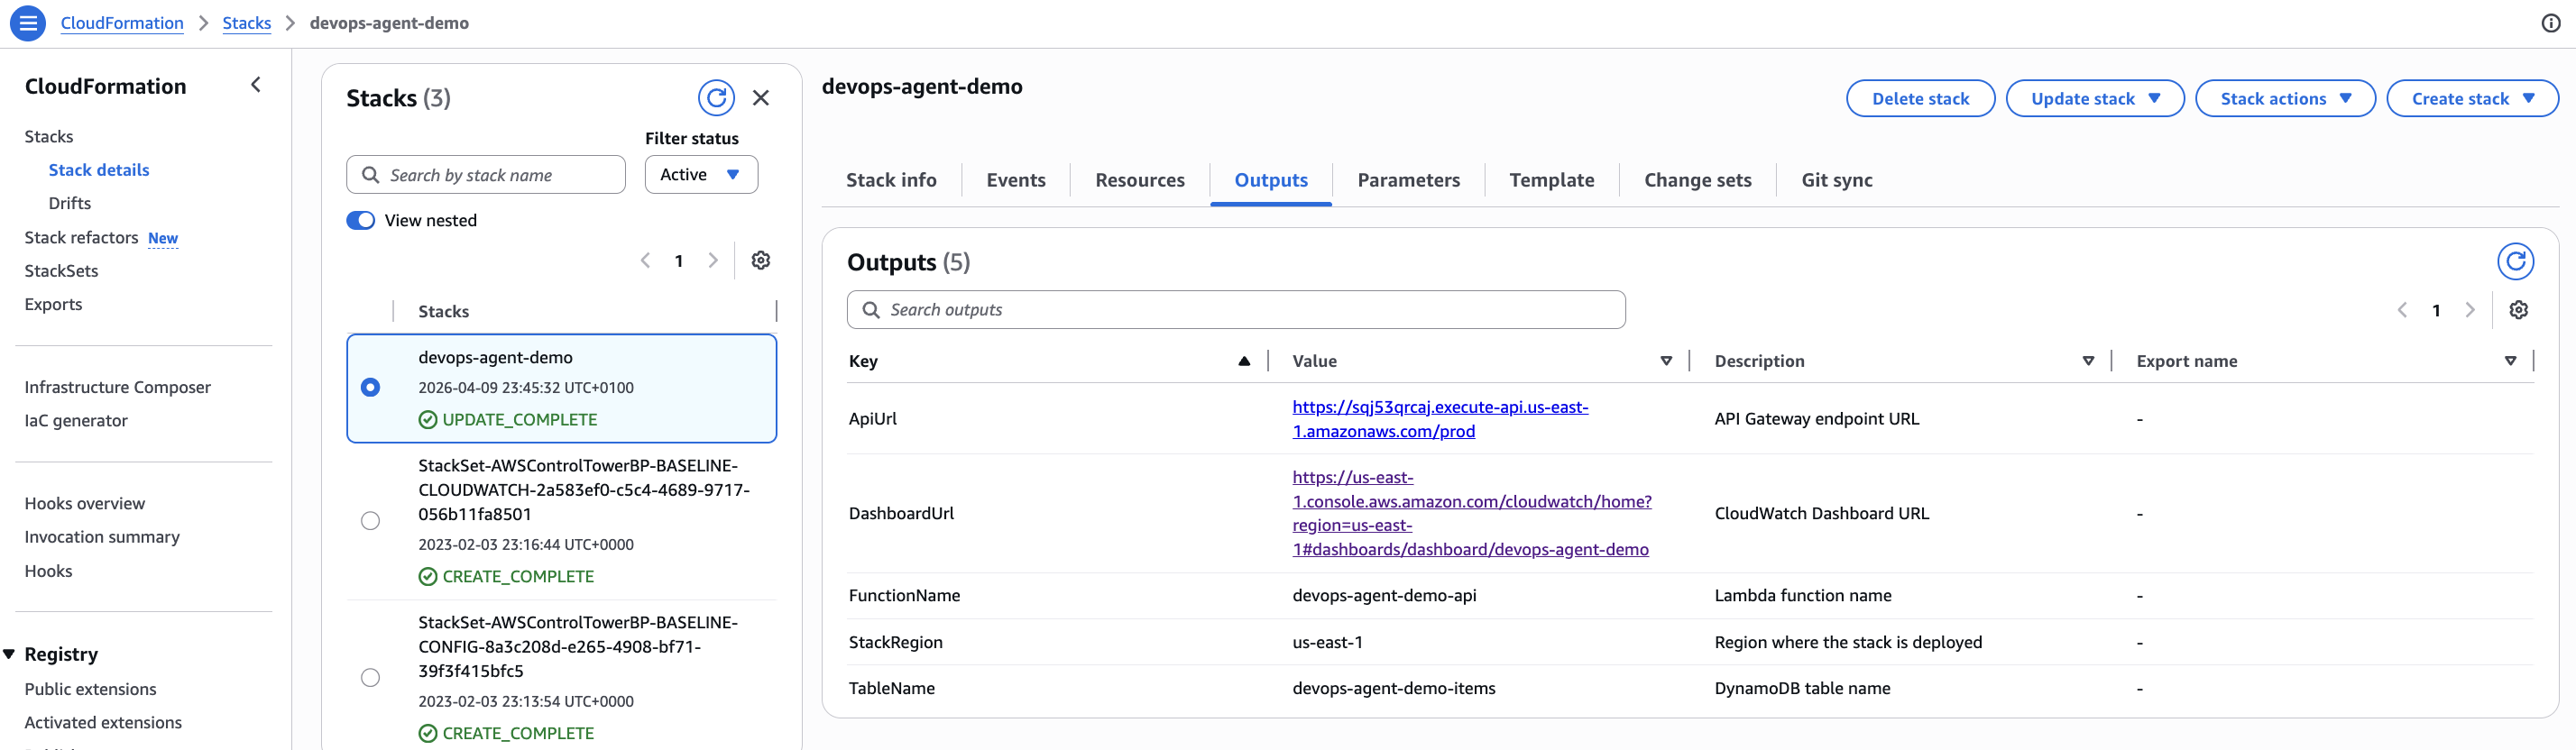
Task: Sort Outputs by Export name column arrow
Action: (2510, 361)
